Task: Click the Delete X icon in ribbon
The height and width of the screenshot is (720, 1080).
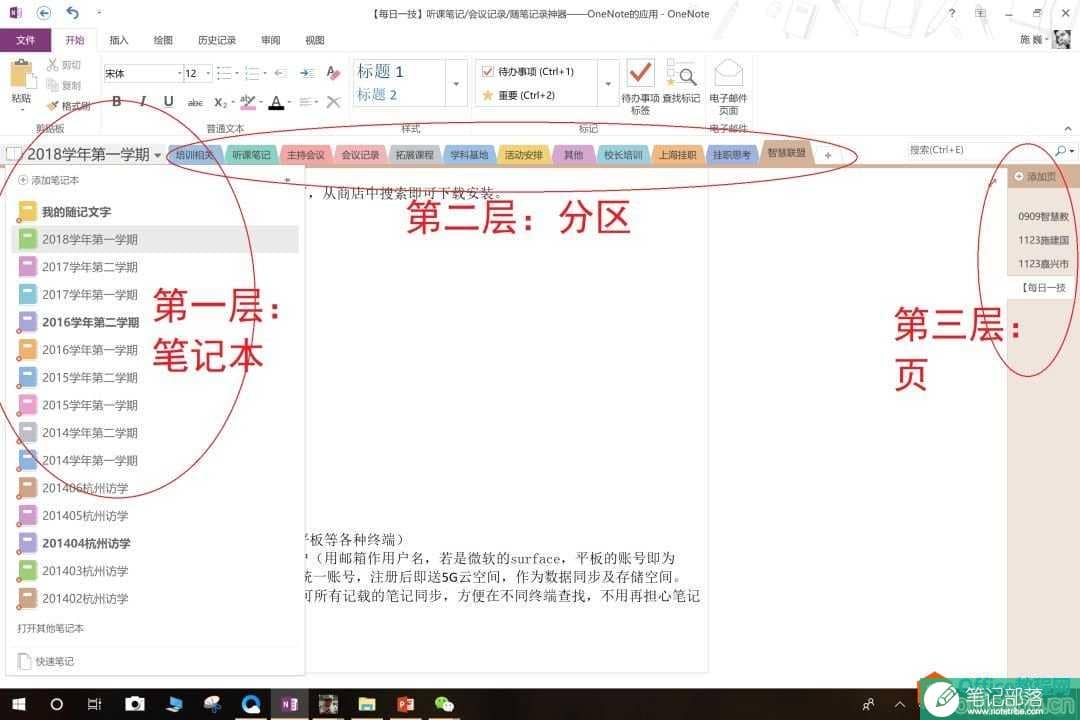Action: [x=333, y=102]
